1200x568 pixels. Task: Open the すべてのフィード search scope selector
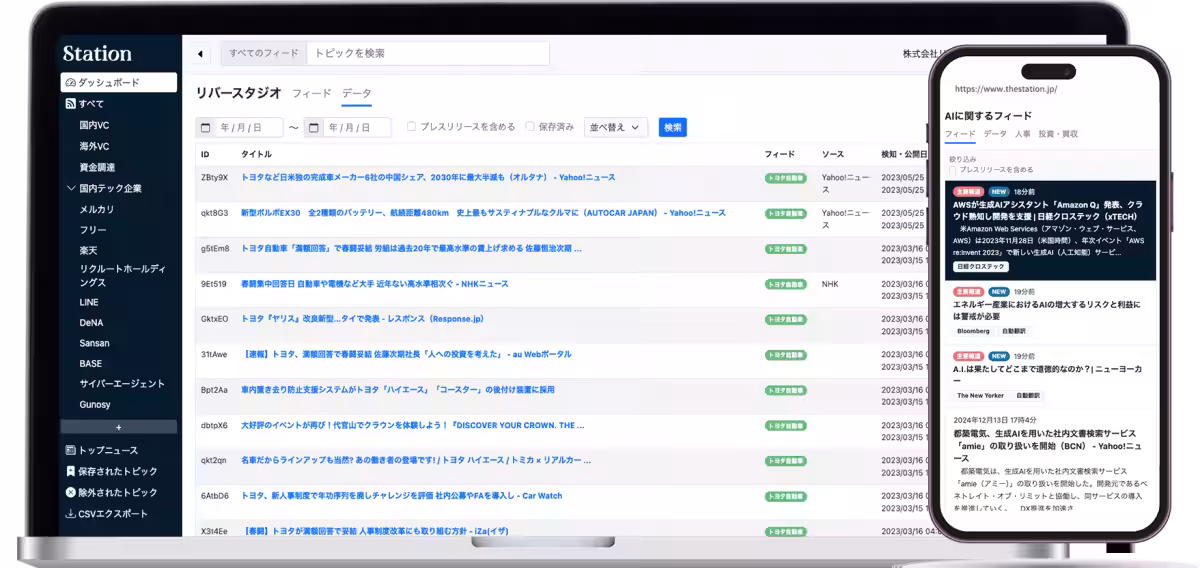(264, 53)
